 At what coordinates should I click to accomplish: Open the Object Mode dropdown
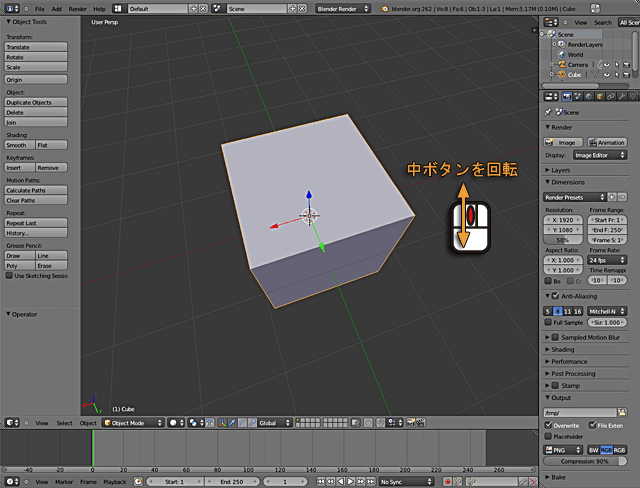133,423
